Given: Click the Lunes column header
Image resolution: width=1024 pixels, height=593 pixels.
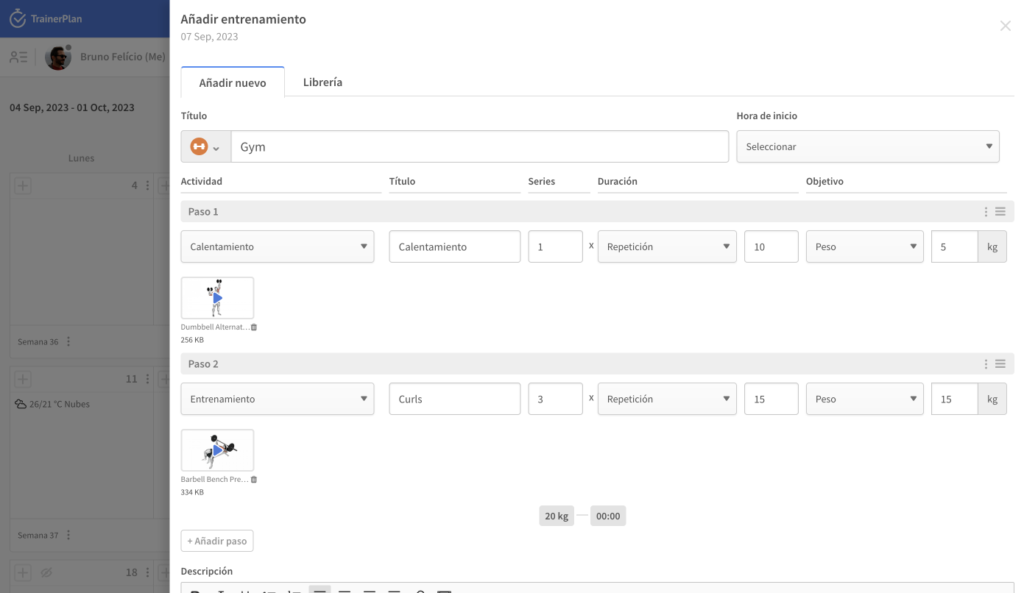Looking at the screenshot, I should tap(81, 158).
